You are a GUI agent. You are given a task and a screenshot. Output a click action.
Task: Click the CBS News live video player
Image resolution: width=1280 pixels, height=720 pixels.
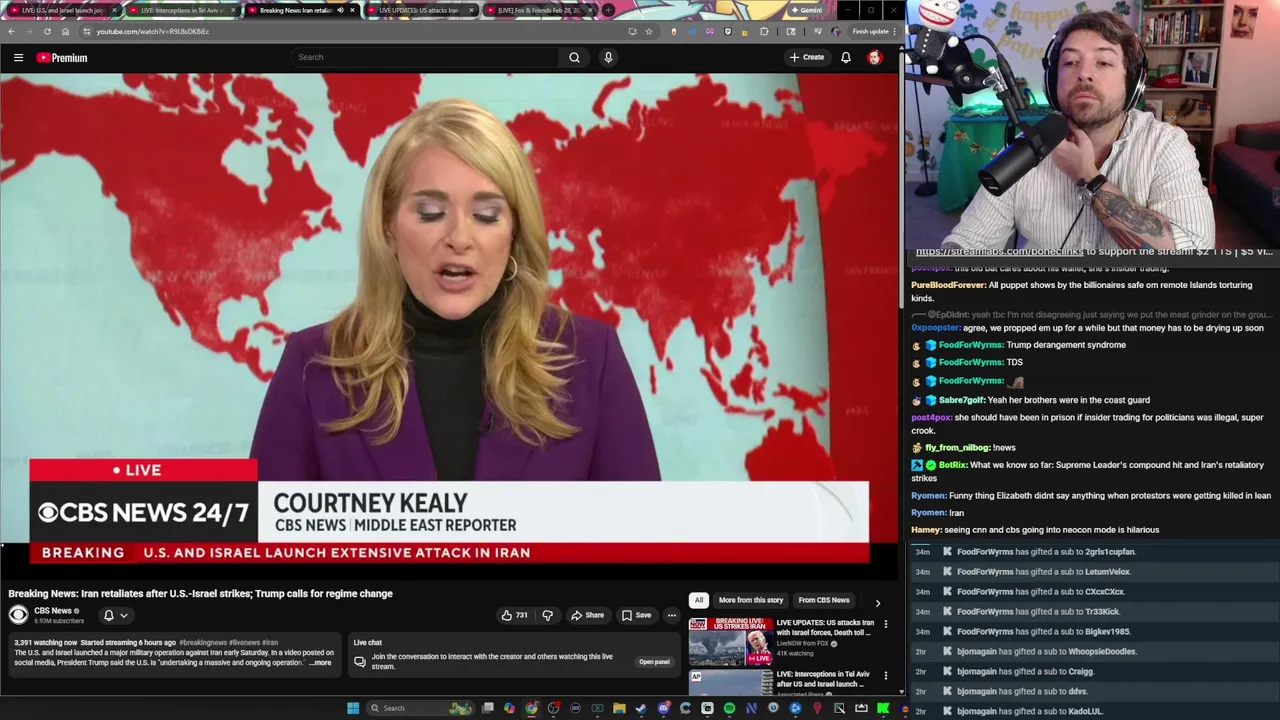click(449, 324)
